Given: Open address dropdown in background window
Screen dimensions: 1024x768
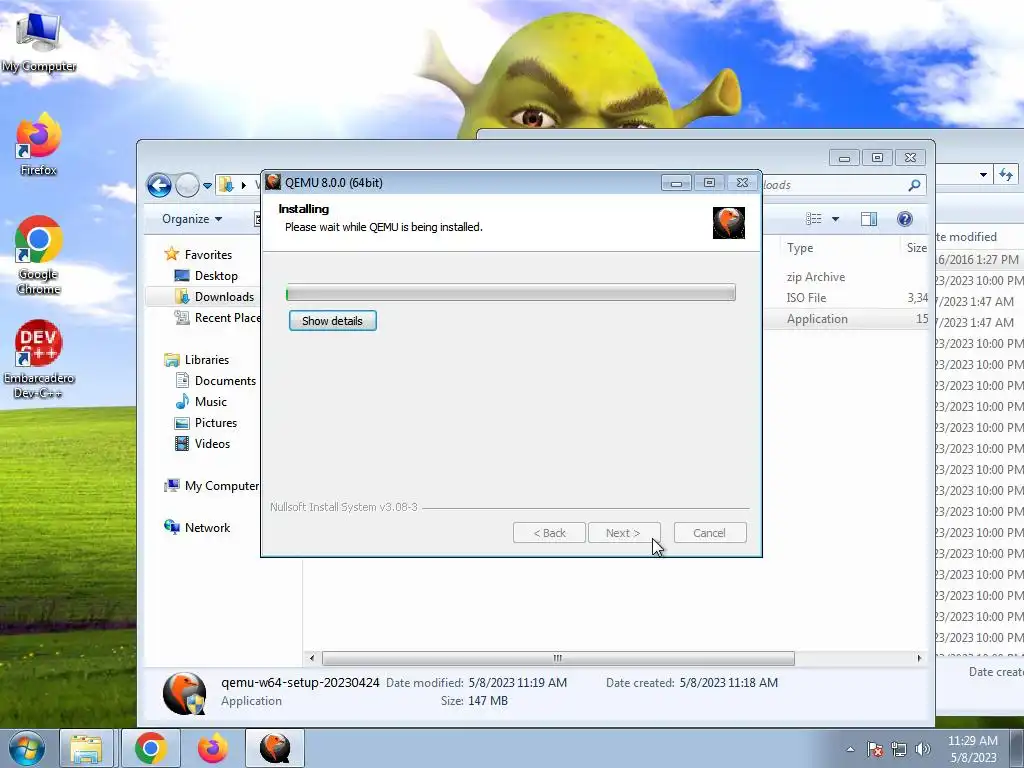Looking at the screenshot, I should (983, 174).
